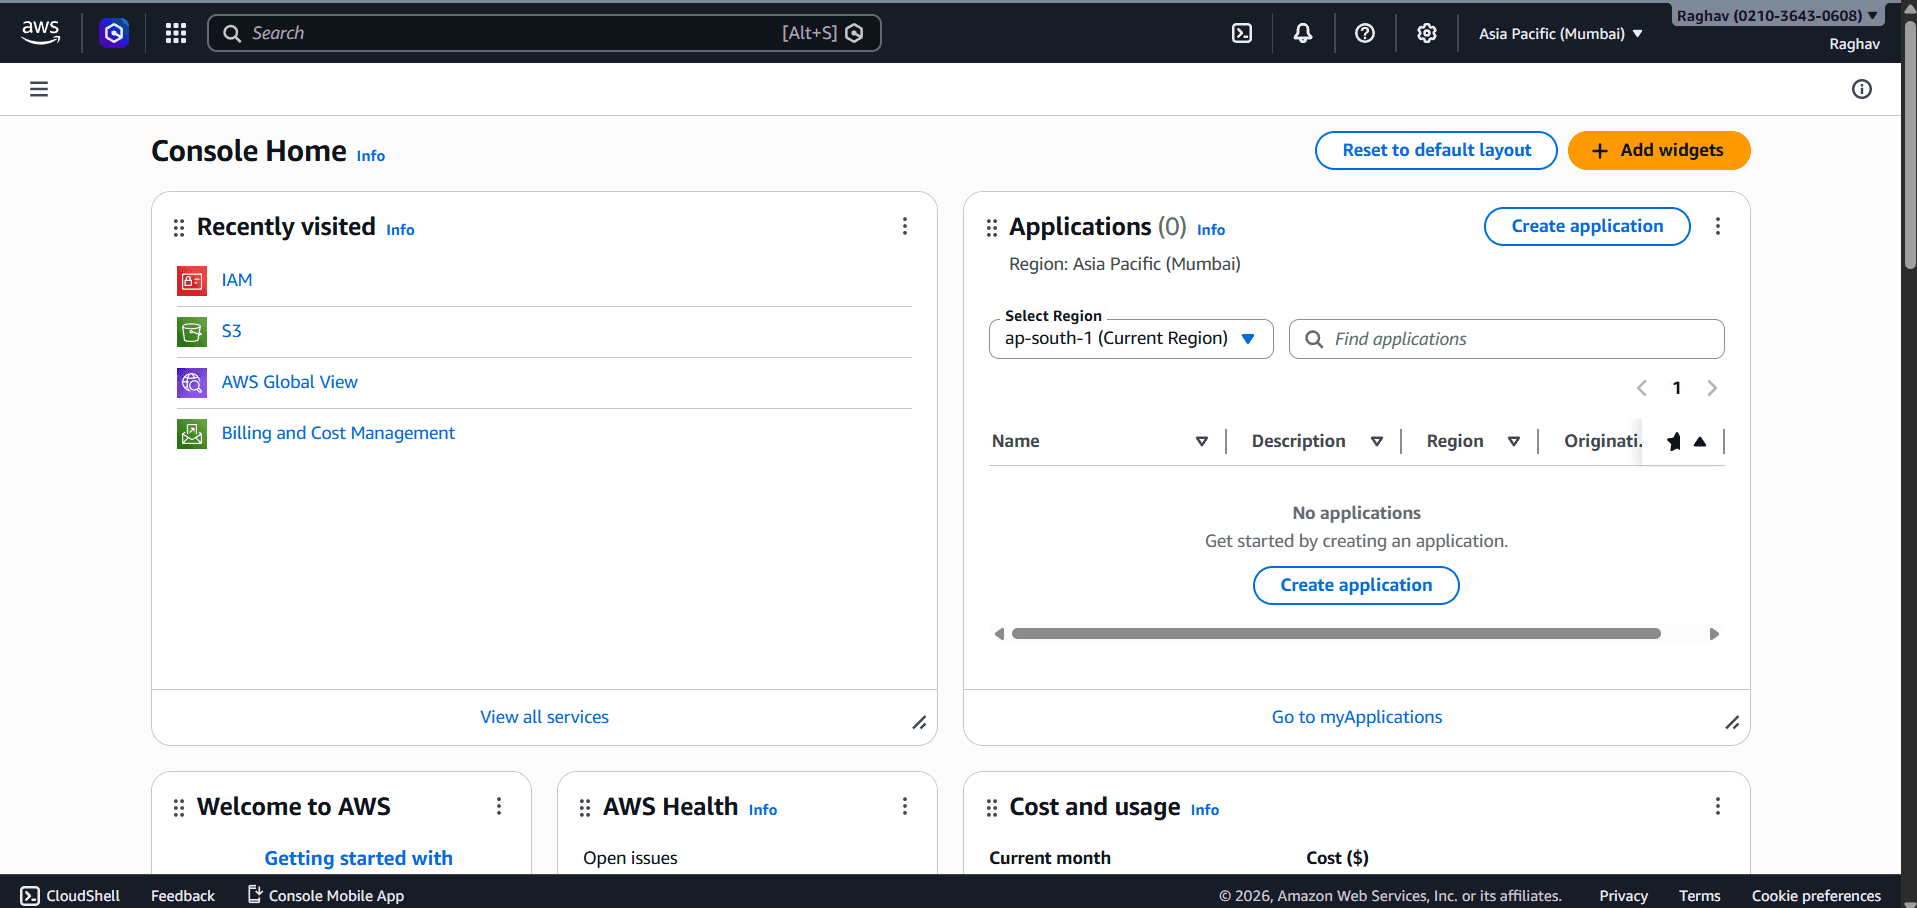Click the Billing and Cost Management icon

pyautogui.click(x=191, y=433)
